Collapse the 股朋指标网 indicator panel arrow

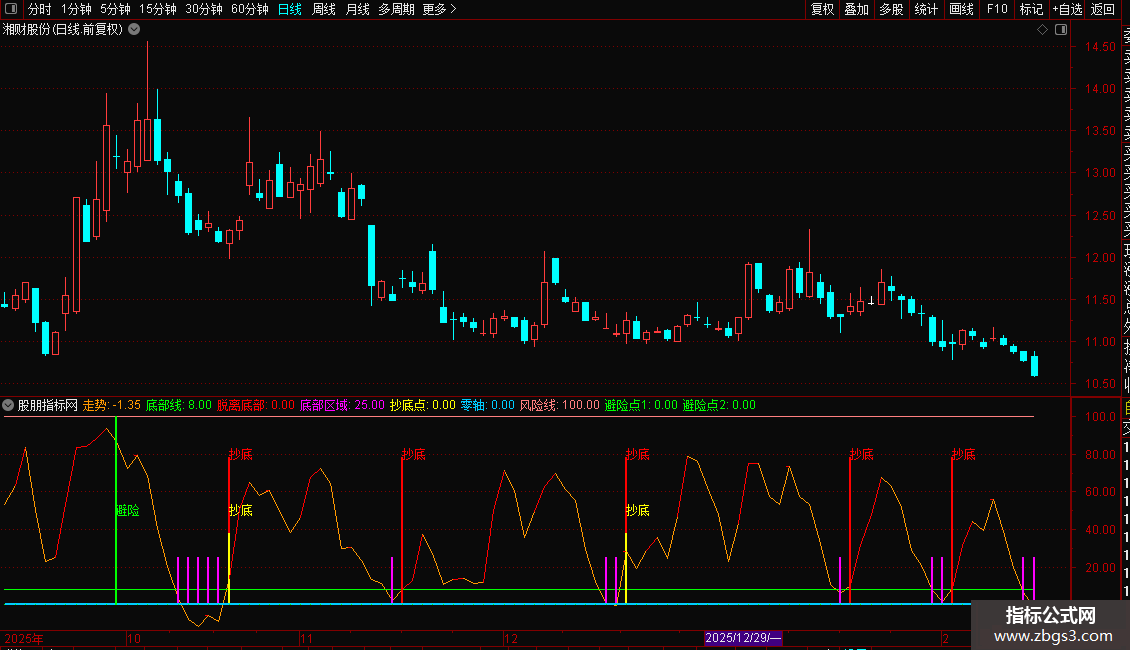click(8, 405)
